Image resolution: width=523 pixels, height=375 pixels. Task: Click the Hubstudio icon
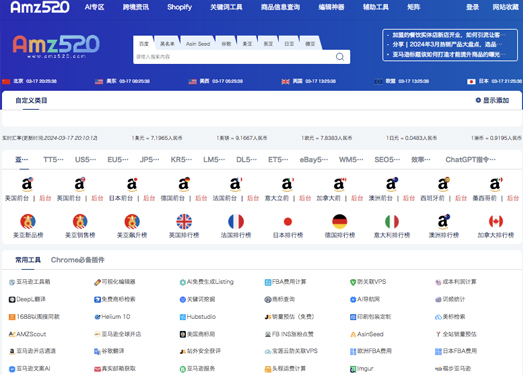183,317
